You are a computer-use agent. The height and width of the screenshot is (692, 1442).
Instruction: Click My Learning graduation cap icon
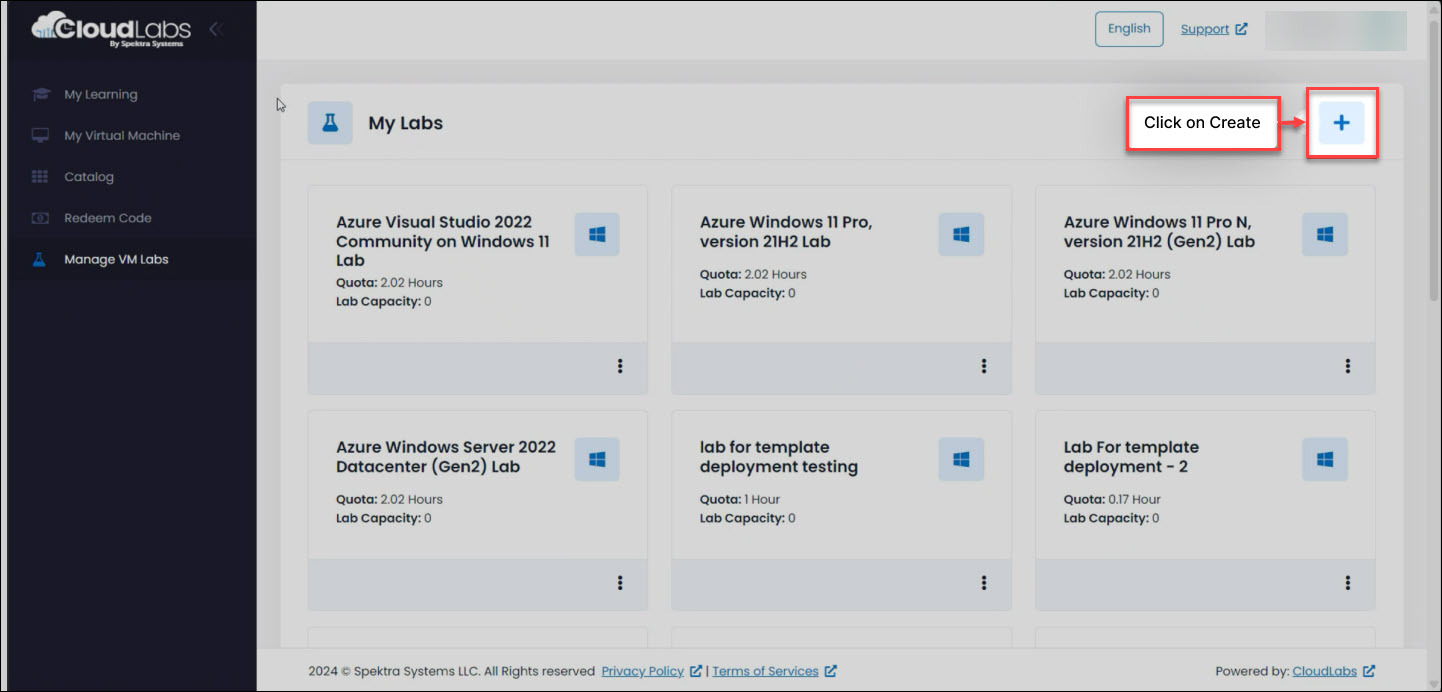tap(40, 95)
